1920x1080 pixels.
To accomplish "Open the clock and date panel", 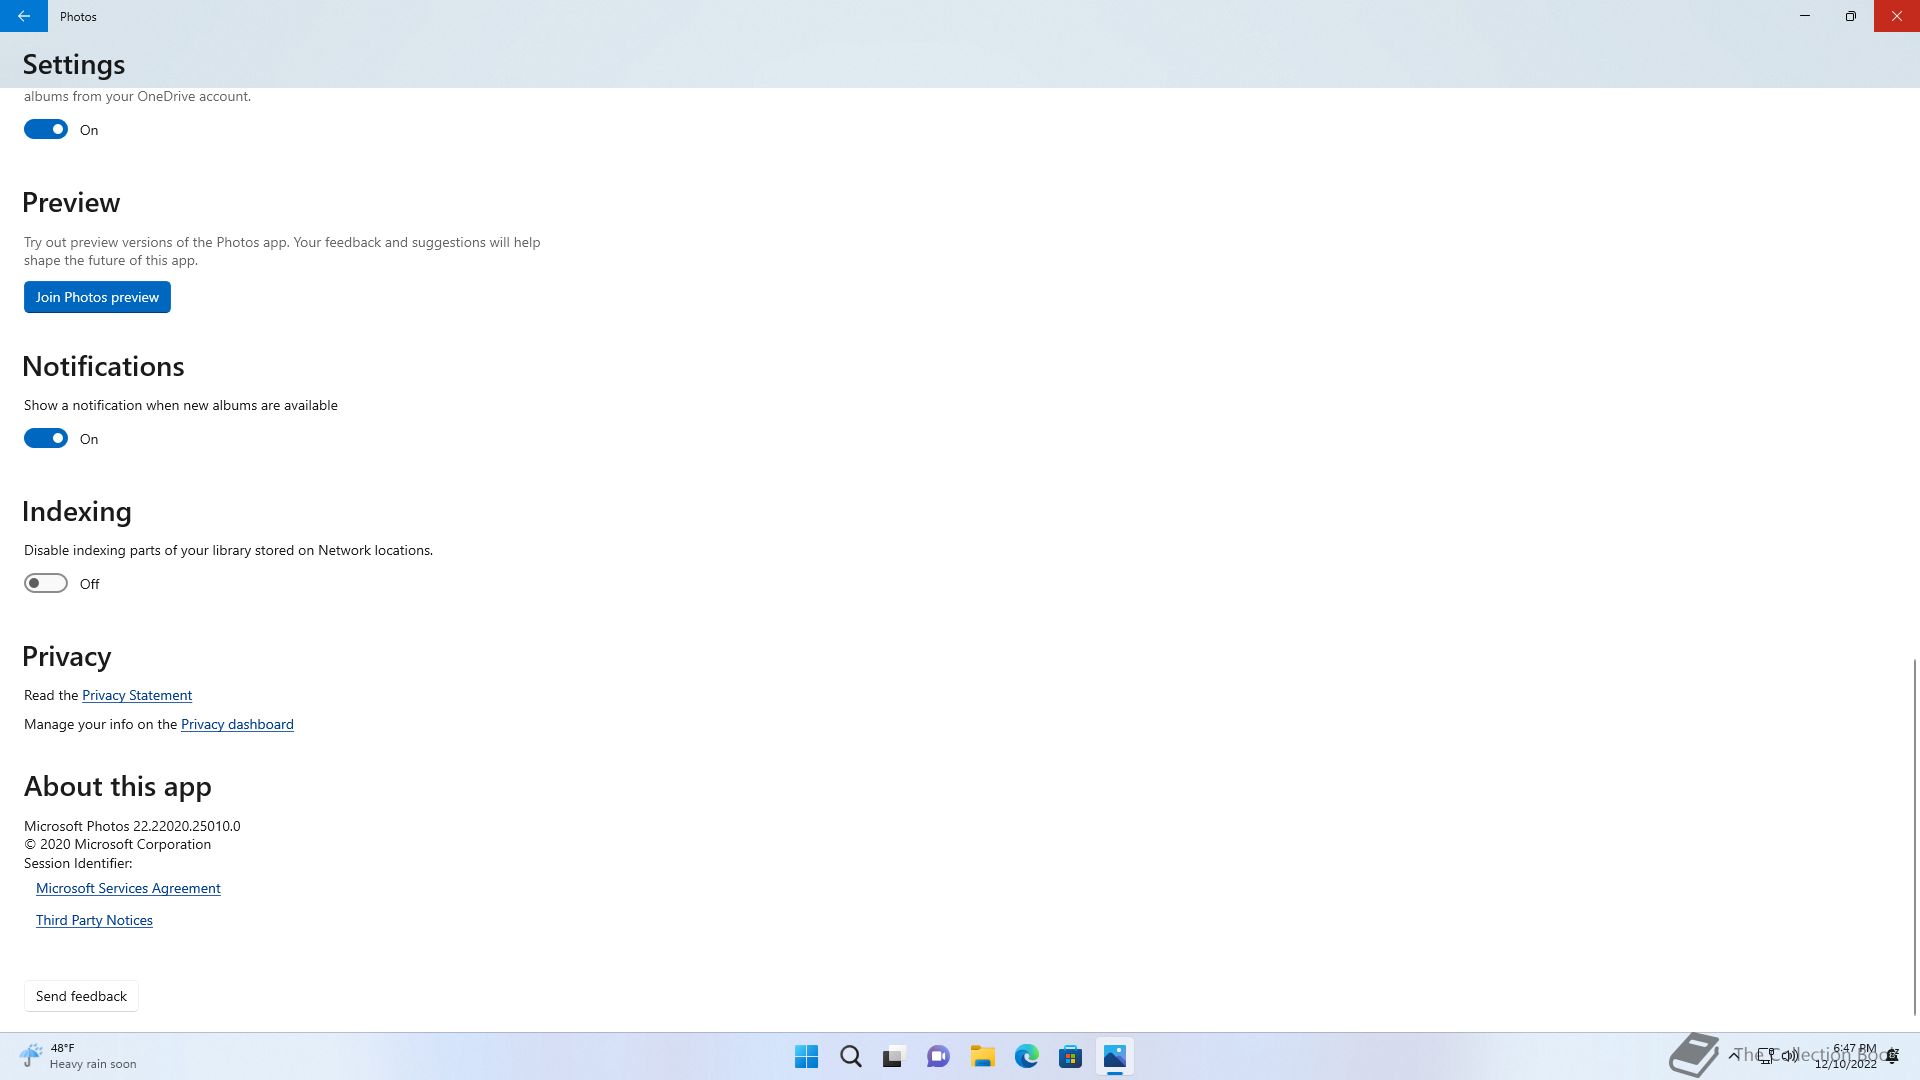I will point(1846,1056).
